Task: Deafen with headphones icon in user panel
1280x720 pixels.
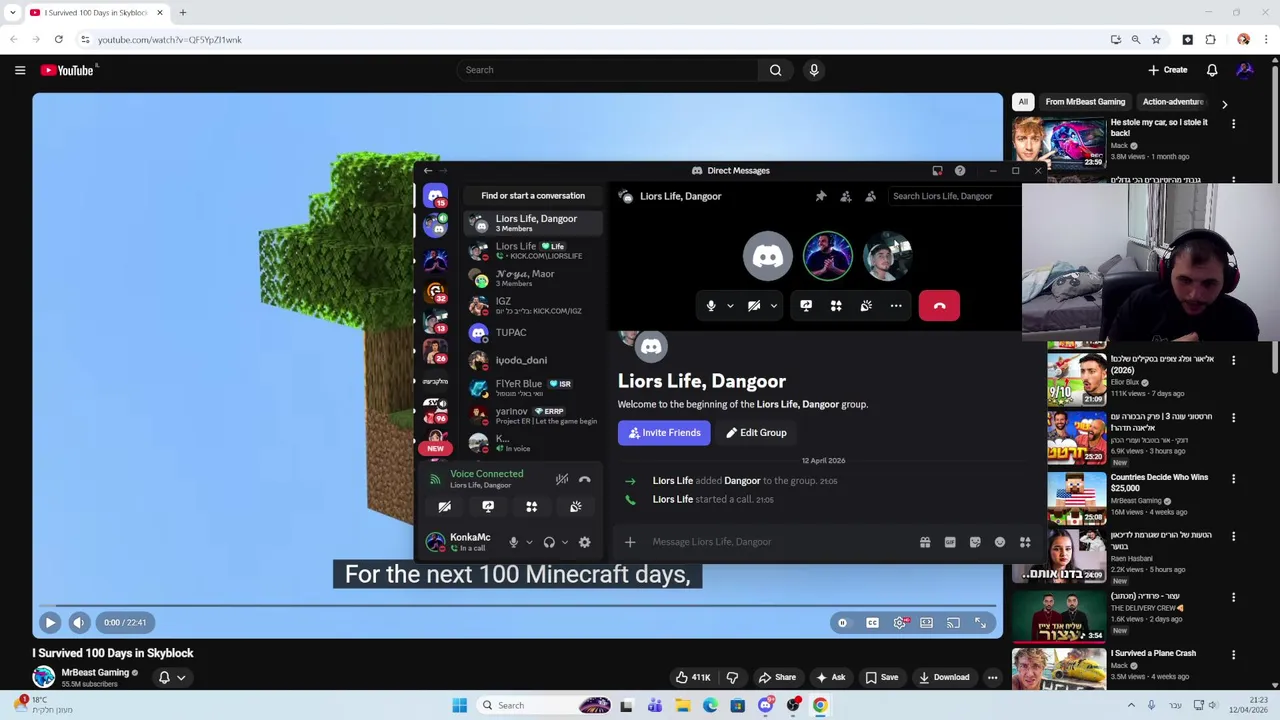Action: (549, 542)
